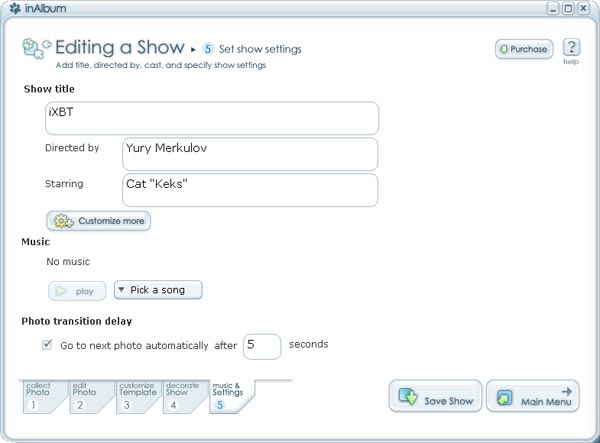Click the seconds delay field showing 5
The image size is (600, 443).
pos(262,347)
